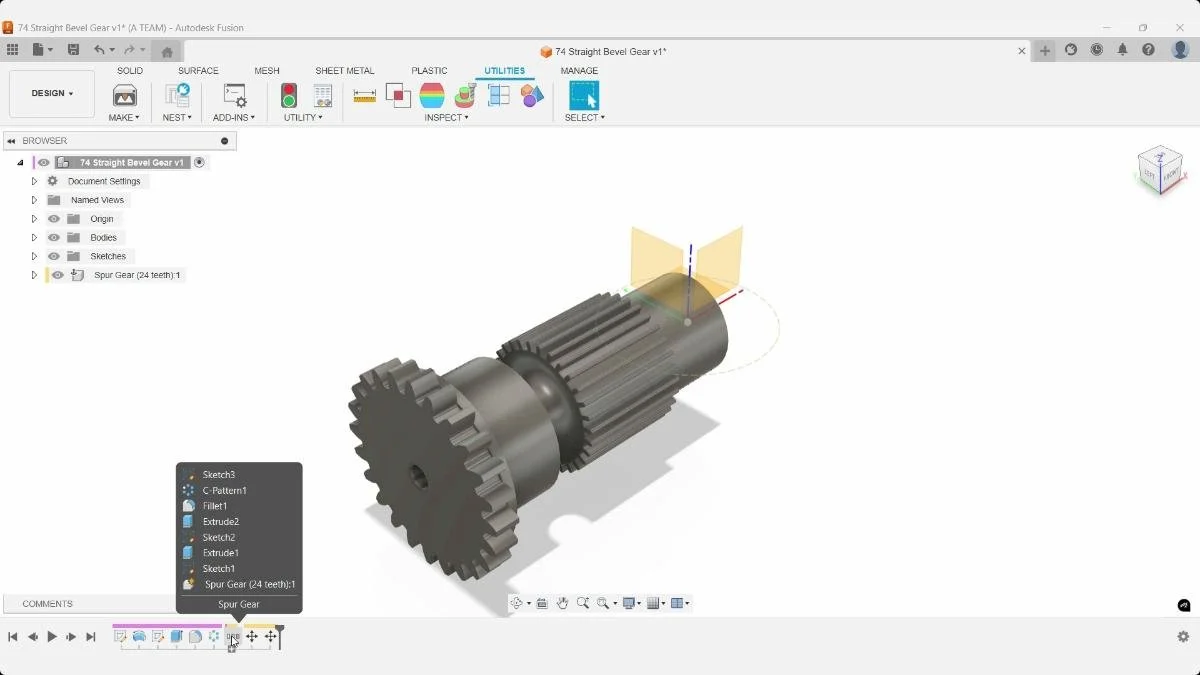Activate root component radio button

(199, 162)
